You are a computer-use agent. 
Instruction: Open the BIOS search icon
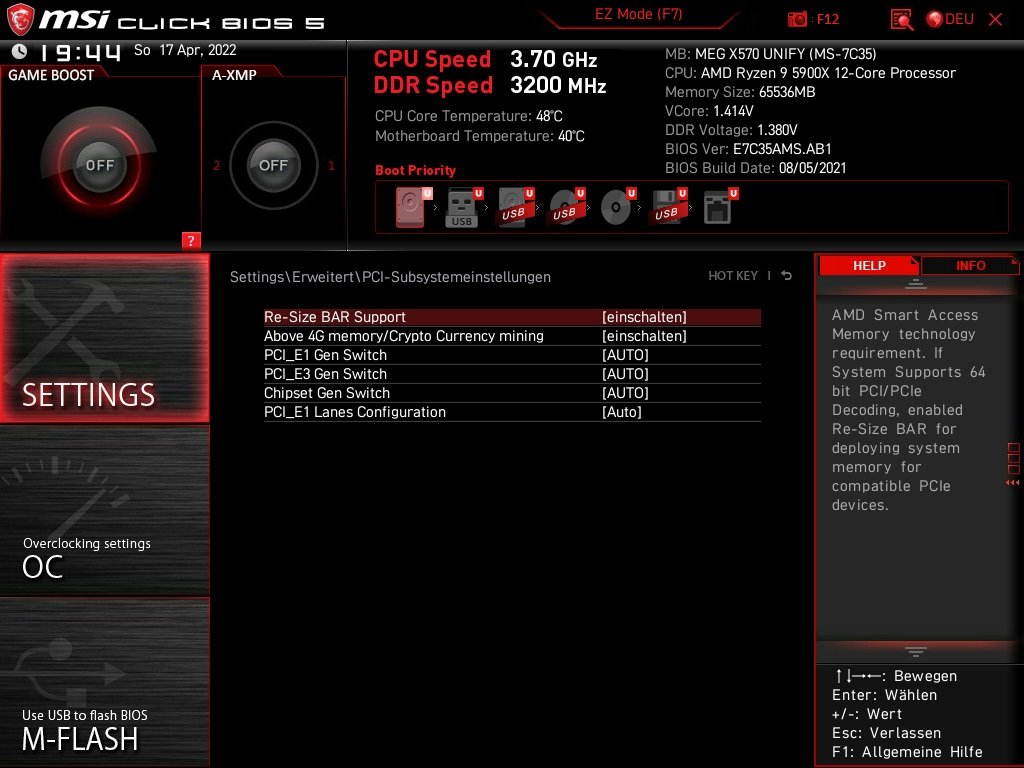pos(901,19)
